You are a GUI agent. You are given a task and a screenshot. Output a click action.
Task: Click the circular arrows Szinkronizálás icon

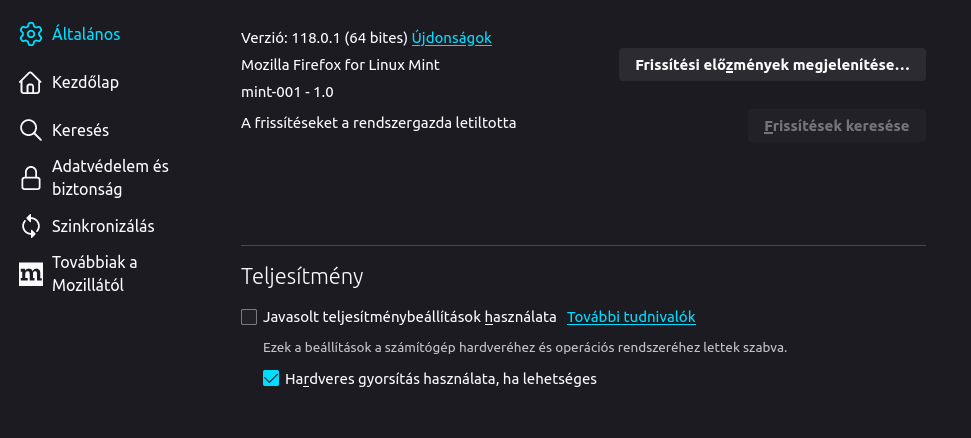(x=30, y=226)
